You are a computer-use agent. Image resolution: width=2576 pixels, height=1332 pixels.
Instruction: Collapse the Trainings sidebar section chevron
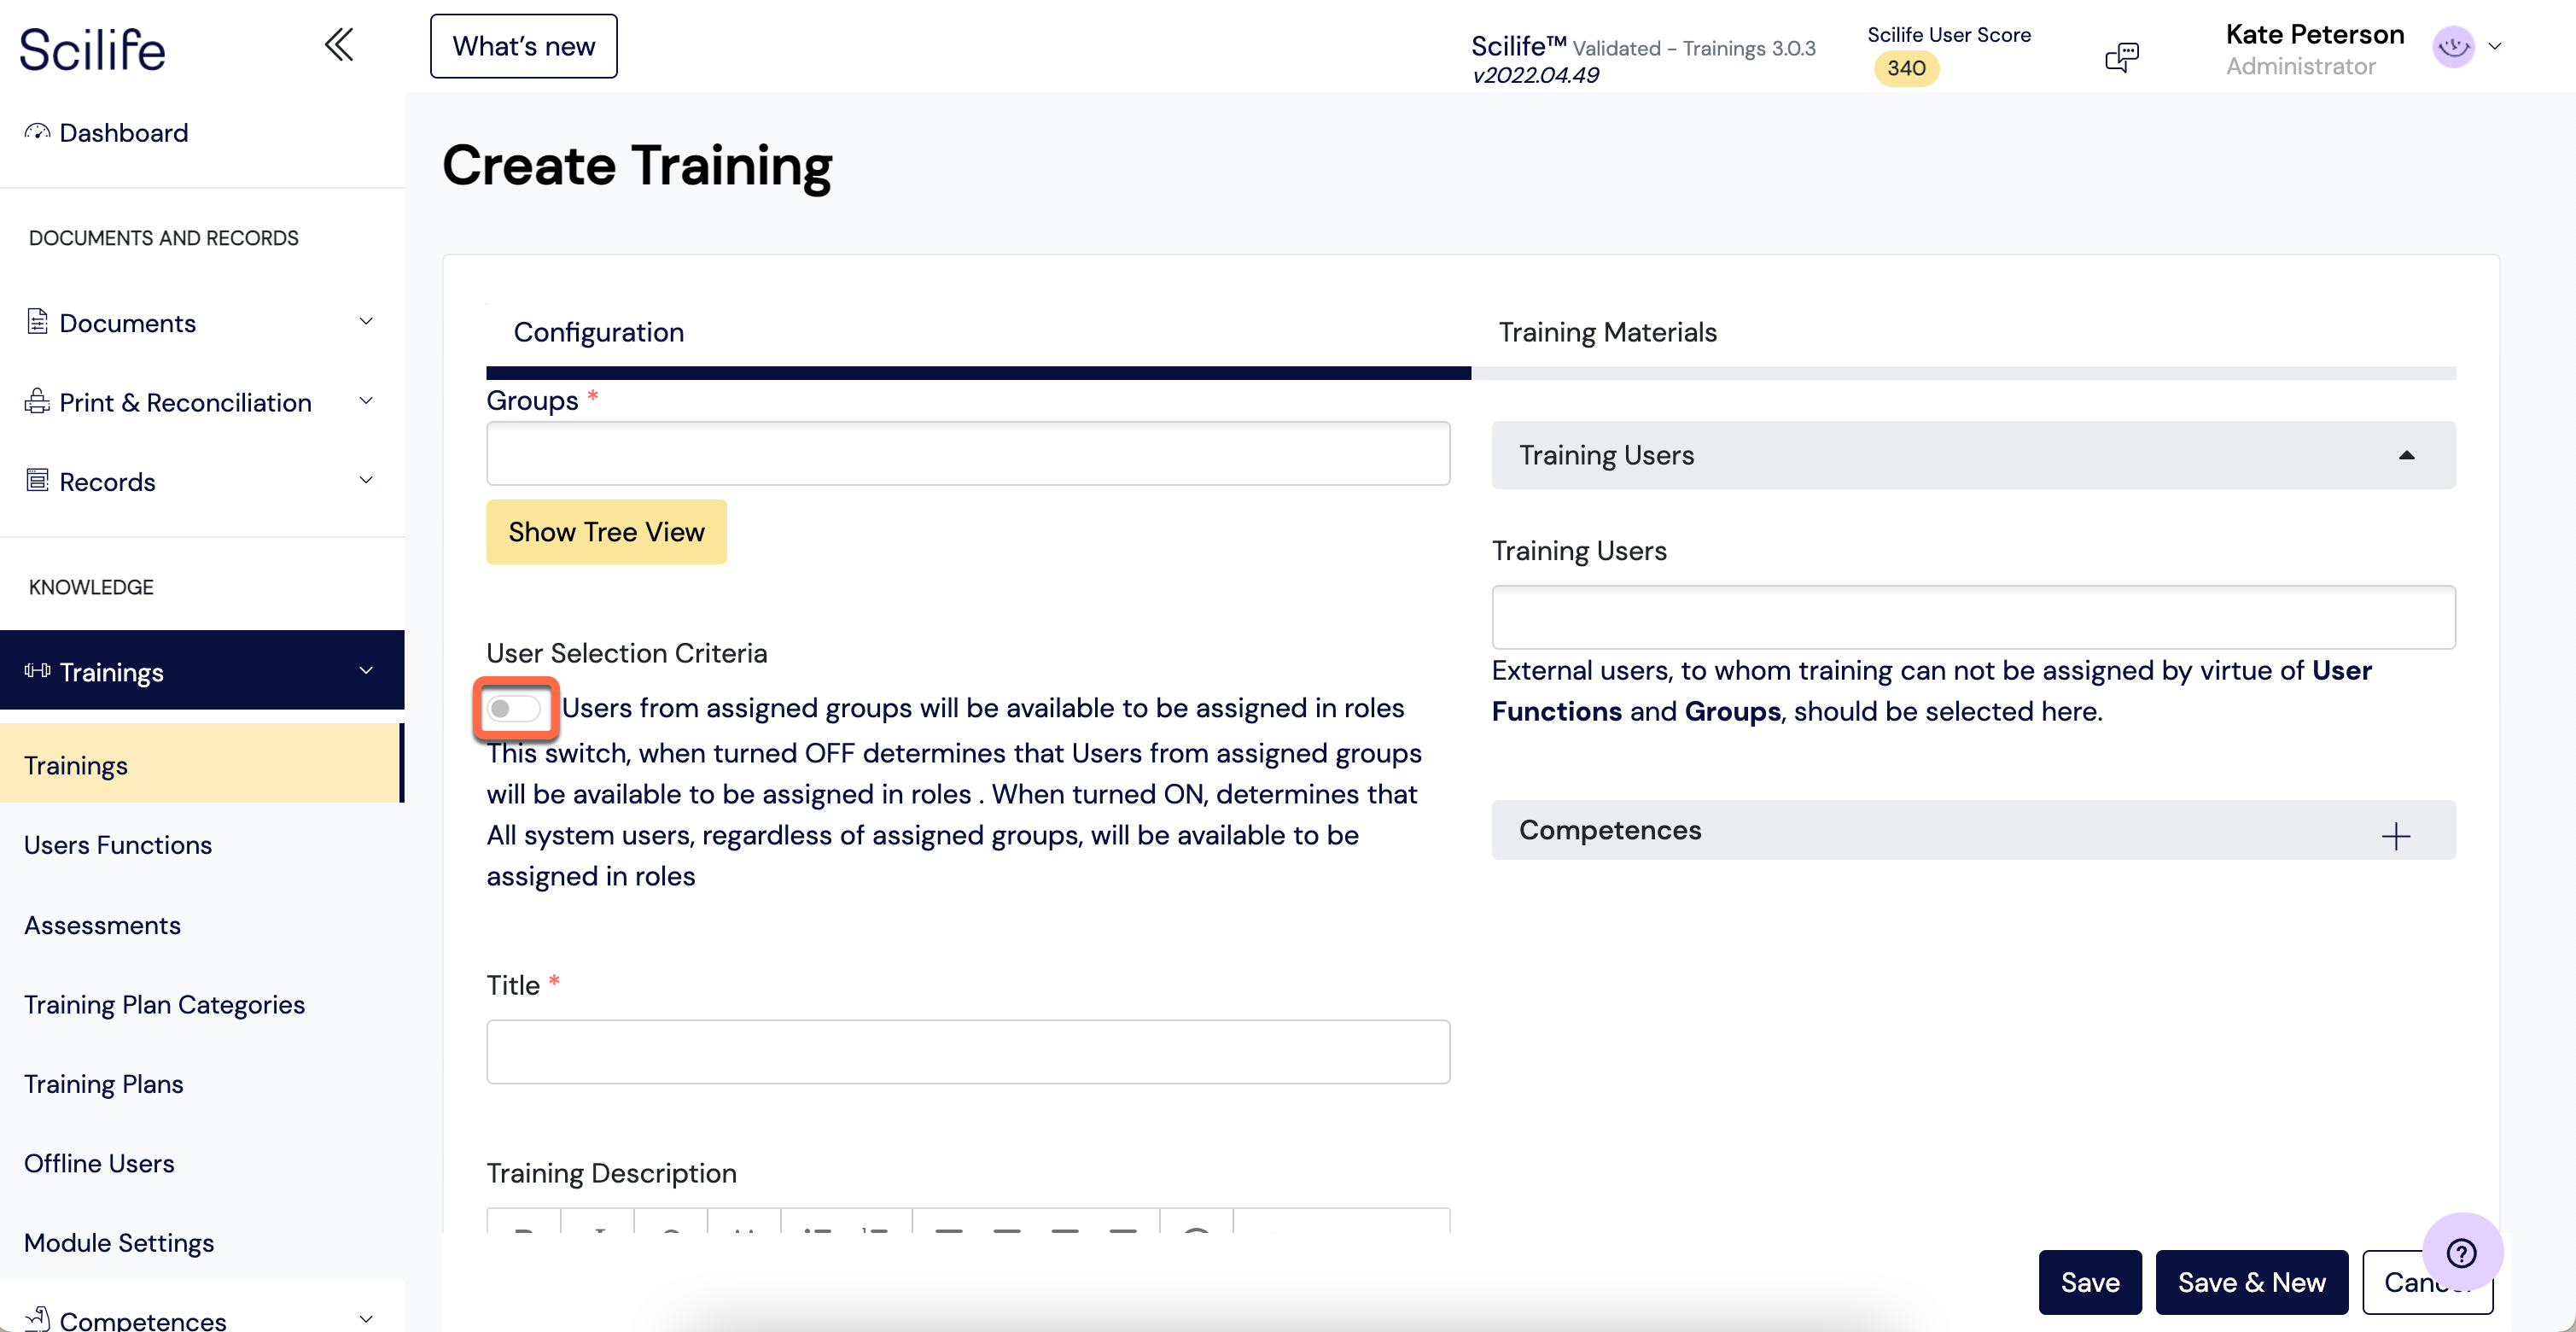coord(366,670)
